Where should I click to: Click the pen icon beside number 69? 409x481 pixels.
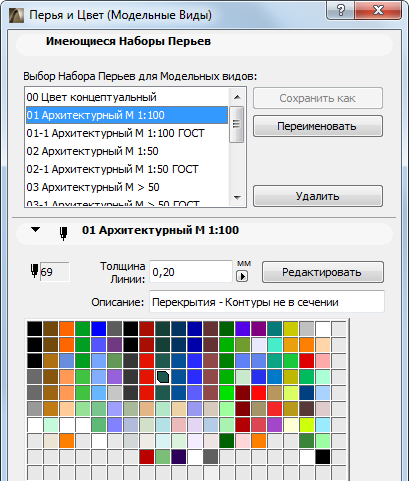(34, 271)
